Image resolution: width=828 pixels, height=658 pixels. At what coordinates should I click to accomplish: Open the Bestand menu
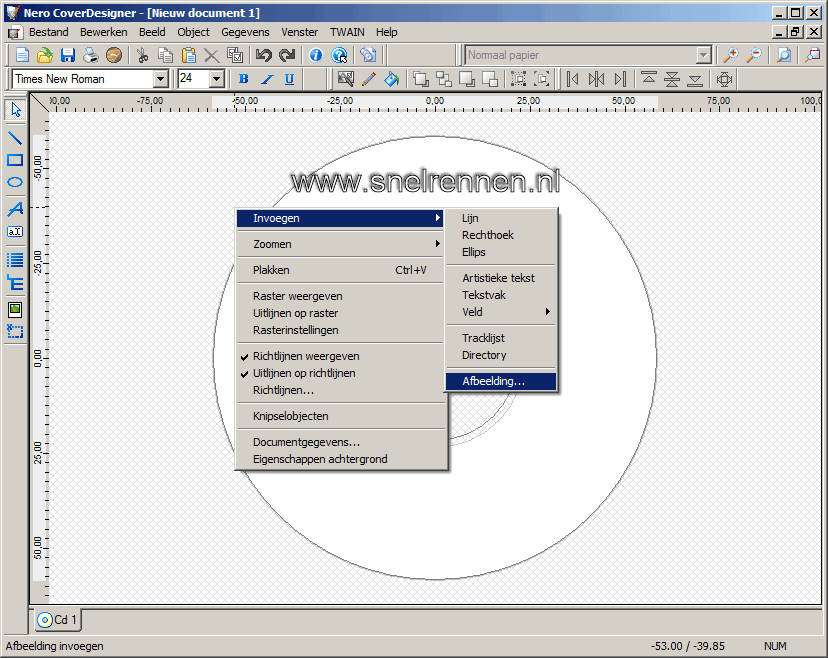pyautogui.click(x=49, y=32)
